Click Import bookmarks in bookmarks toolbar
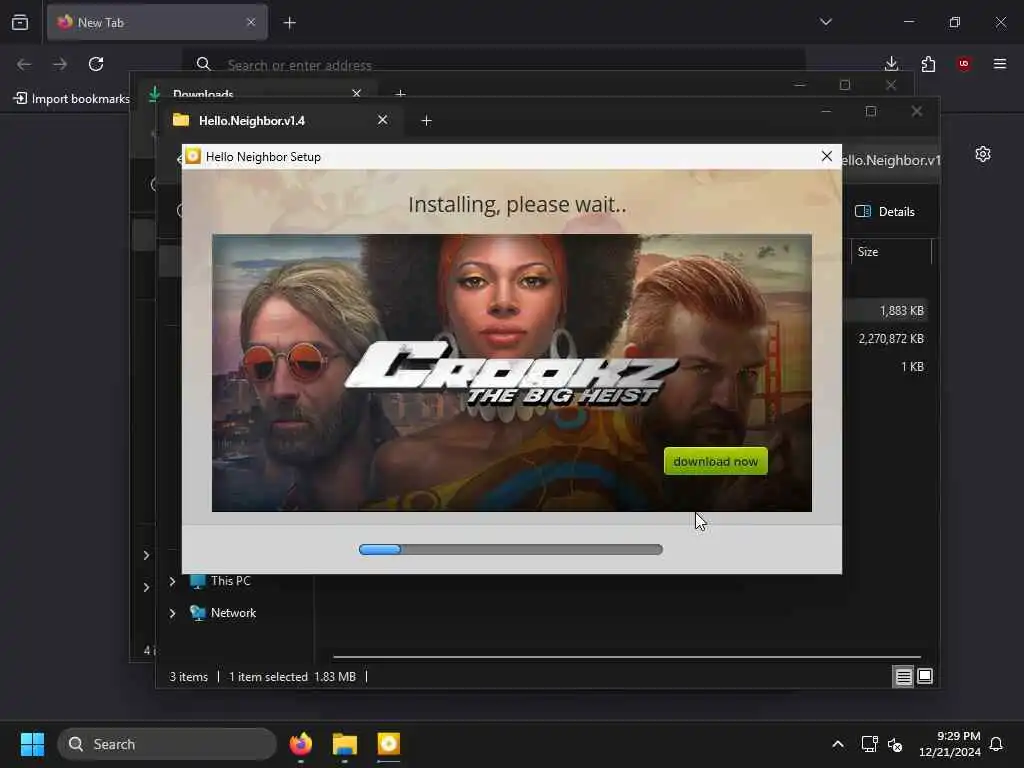 (x=72, y=99)
